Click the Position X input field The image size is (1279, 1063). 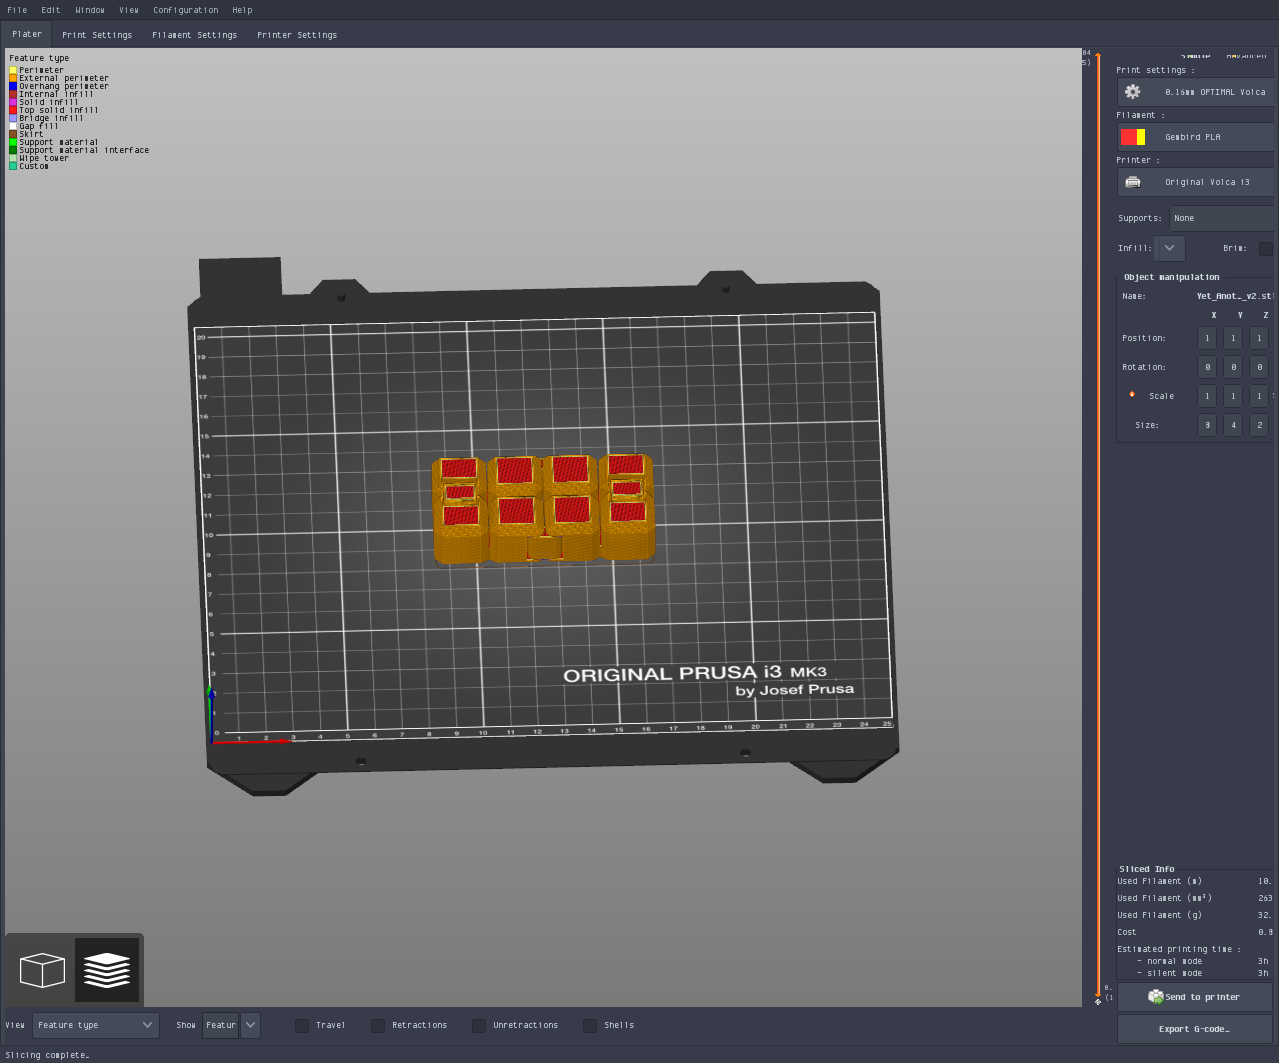click(1208, 338)
